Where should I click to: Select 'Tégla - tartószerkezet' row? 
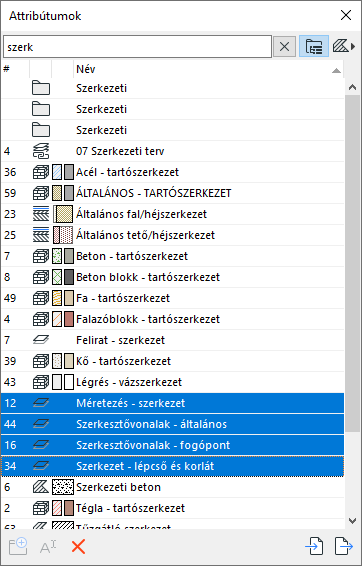(x=173, y=508)
